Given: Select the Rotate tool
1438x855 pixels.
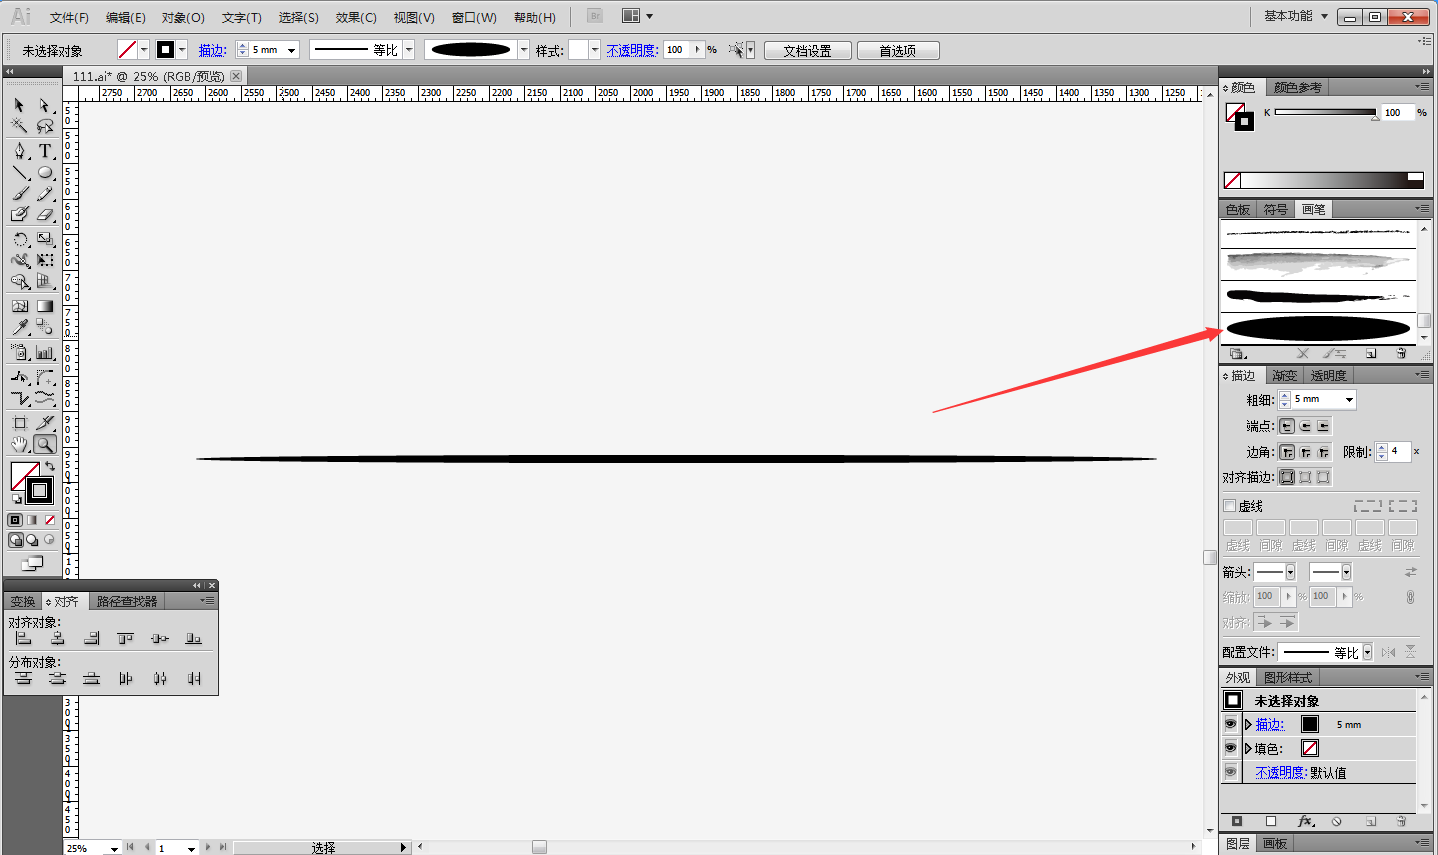Looking at the screenshot, I should [19, 240].
